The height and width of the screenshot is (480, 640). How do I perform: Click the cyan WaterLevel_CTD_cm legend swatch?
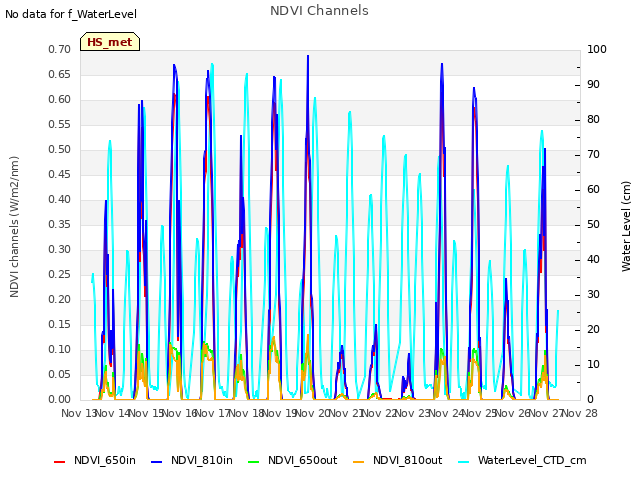[x=463, y=462]
